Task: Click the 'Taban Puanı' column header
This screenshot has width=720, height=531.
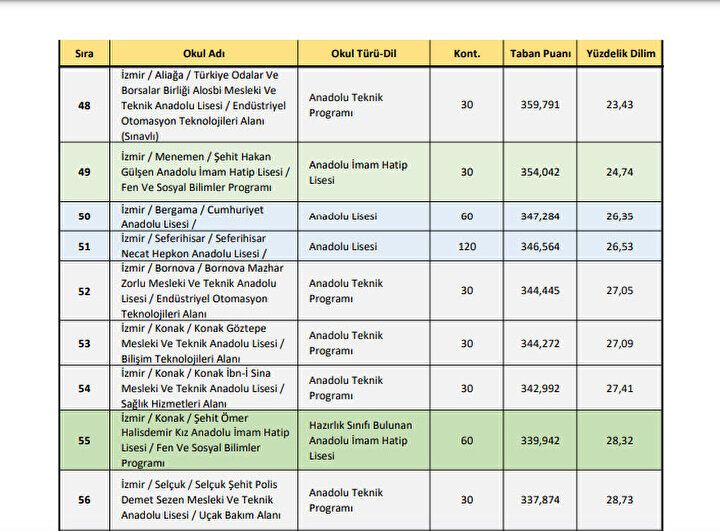Action: (x=540, y=53)
